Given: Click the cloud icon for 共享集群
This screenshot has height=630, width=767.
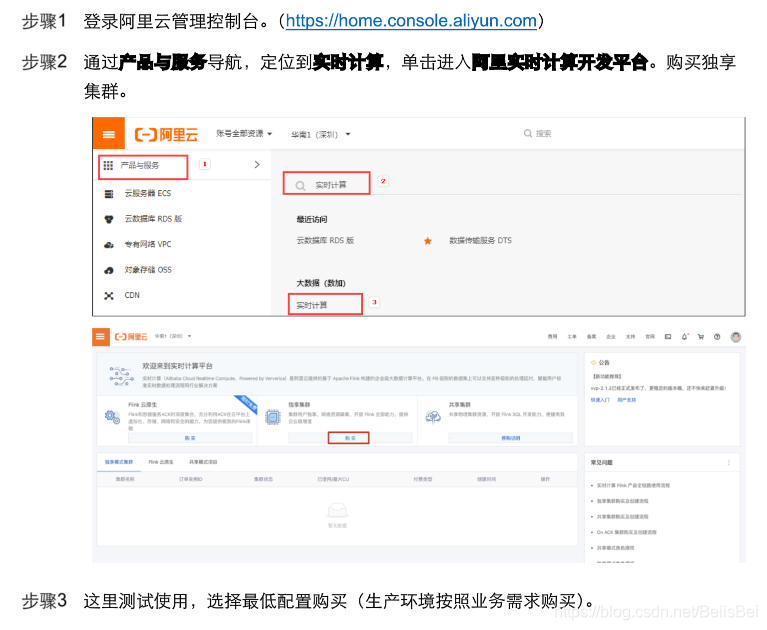Looking at the screenshot, I should (433, 417).
